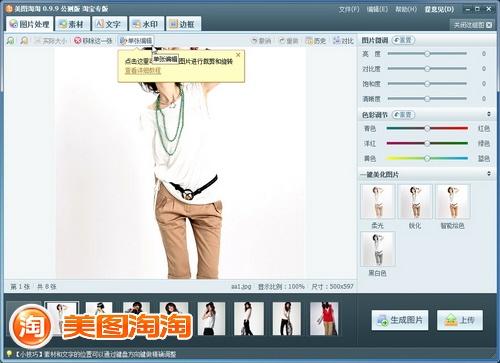Switch to the 边框 border tab
The image size is (500, 363).
[x=183, y=24]
